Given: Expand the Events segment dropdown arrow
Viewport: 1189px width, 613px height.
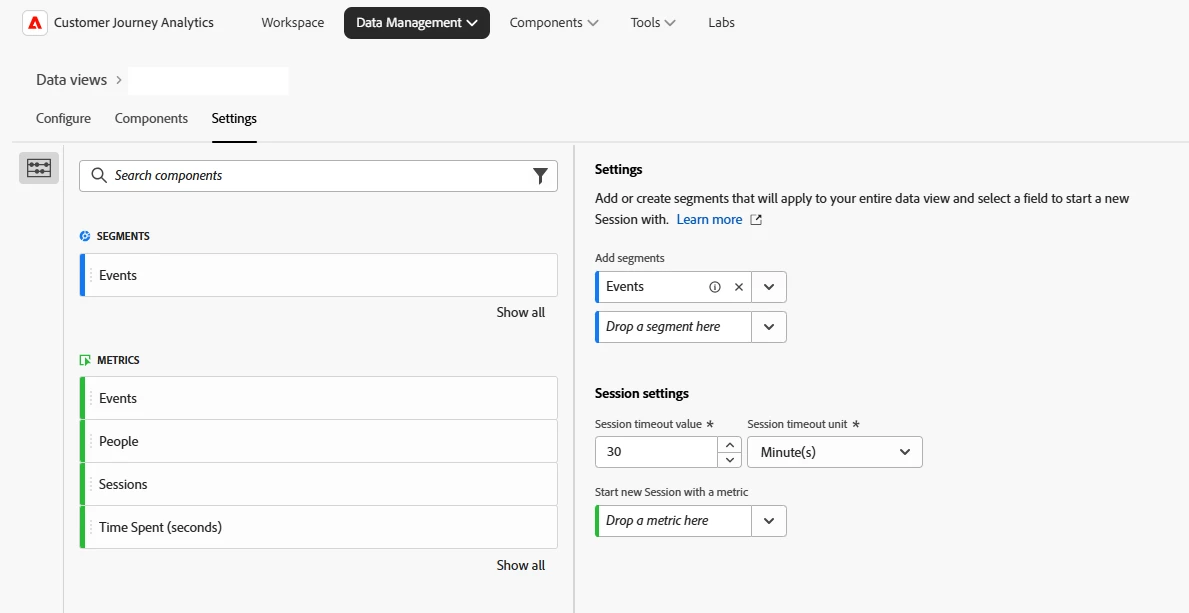Looking at the screenshot, I should coord(769,287).
